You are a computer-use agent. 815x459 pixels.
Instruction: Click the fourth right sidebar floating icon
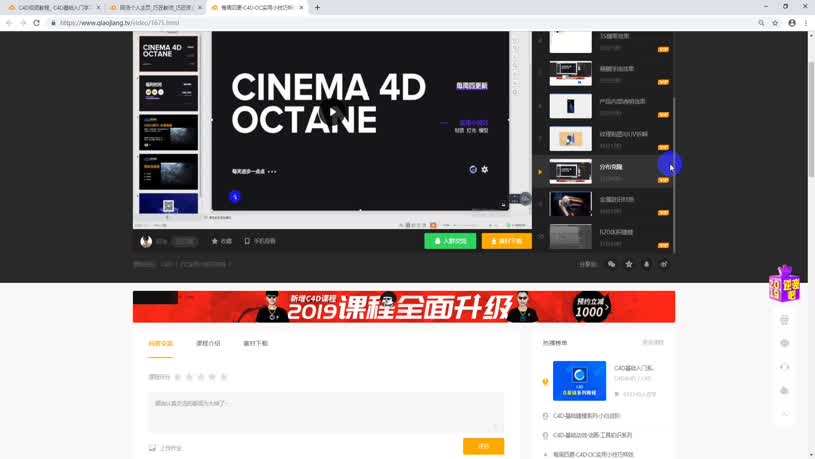click(x=784, y=390)
